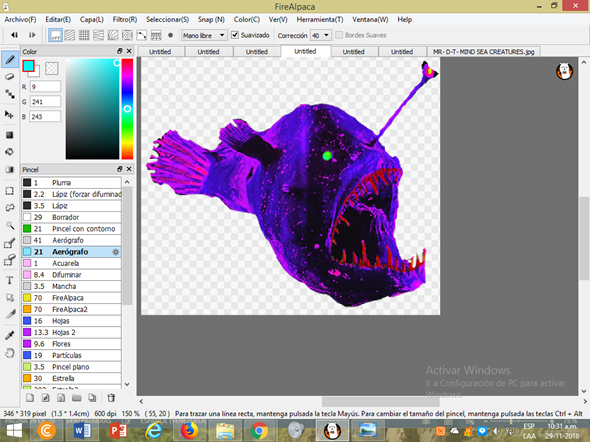Click the R value input field
590x442 pixels.
45,87
